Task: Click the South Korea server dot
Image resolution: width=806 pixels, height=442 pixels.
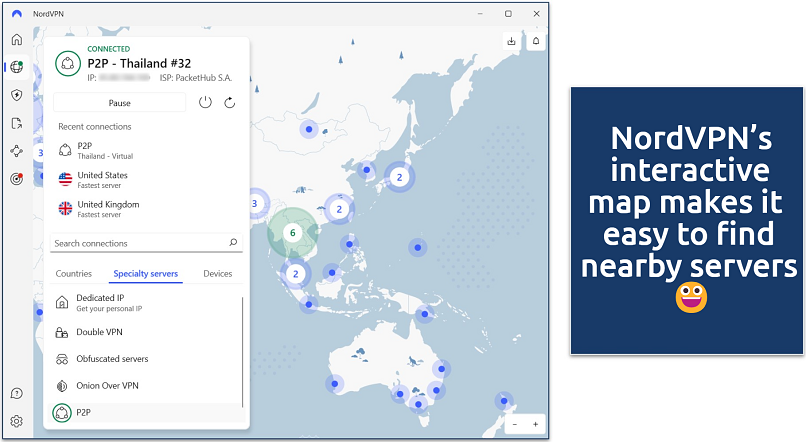Action: (367, 170)
